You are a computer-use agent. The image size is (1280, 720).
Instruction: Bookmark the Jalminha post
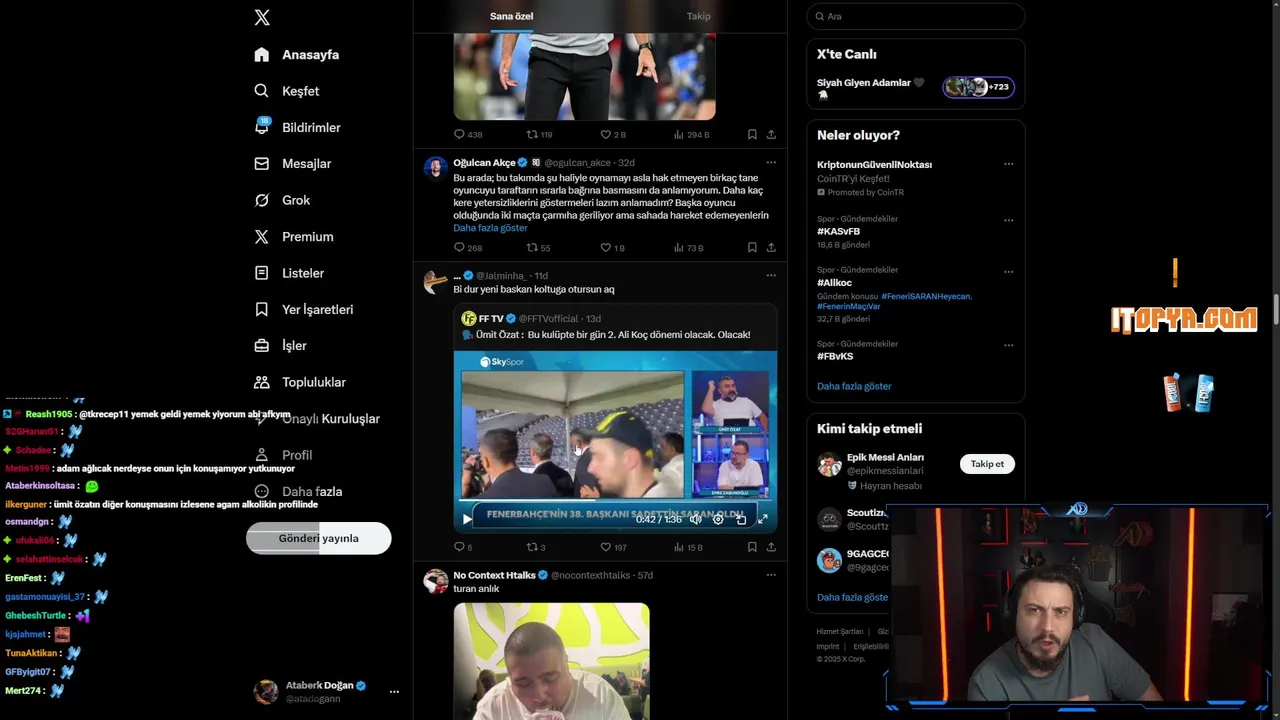point(752,547)
